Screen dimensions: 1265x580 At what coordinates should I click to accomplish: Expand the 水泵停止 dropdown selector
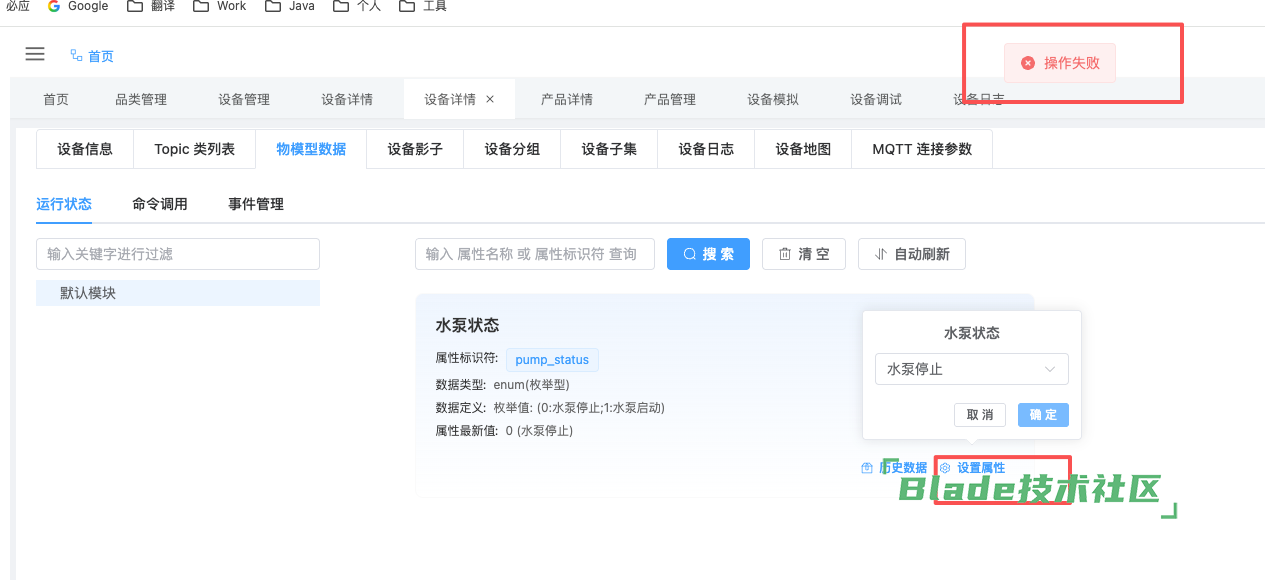[971, 369]
